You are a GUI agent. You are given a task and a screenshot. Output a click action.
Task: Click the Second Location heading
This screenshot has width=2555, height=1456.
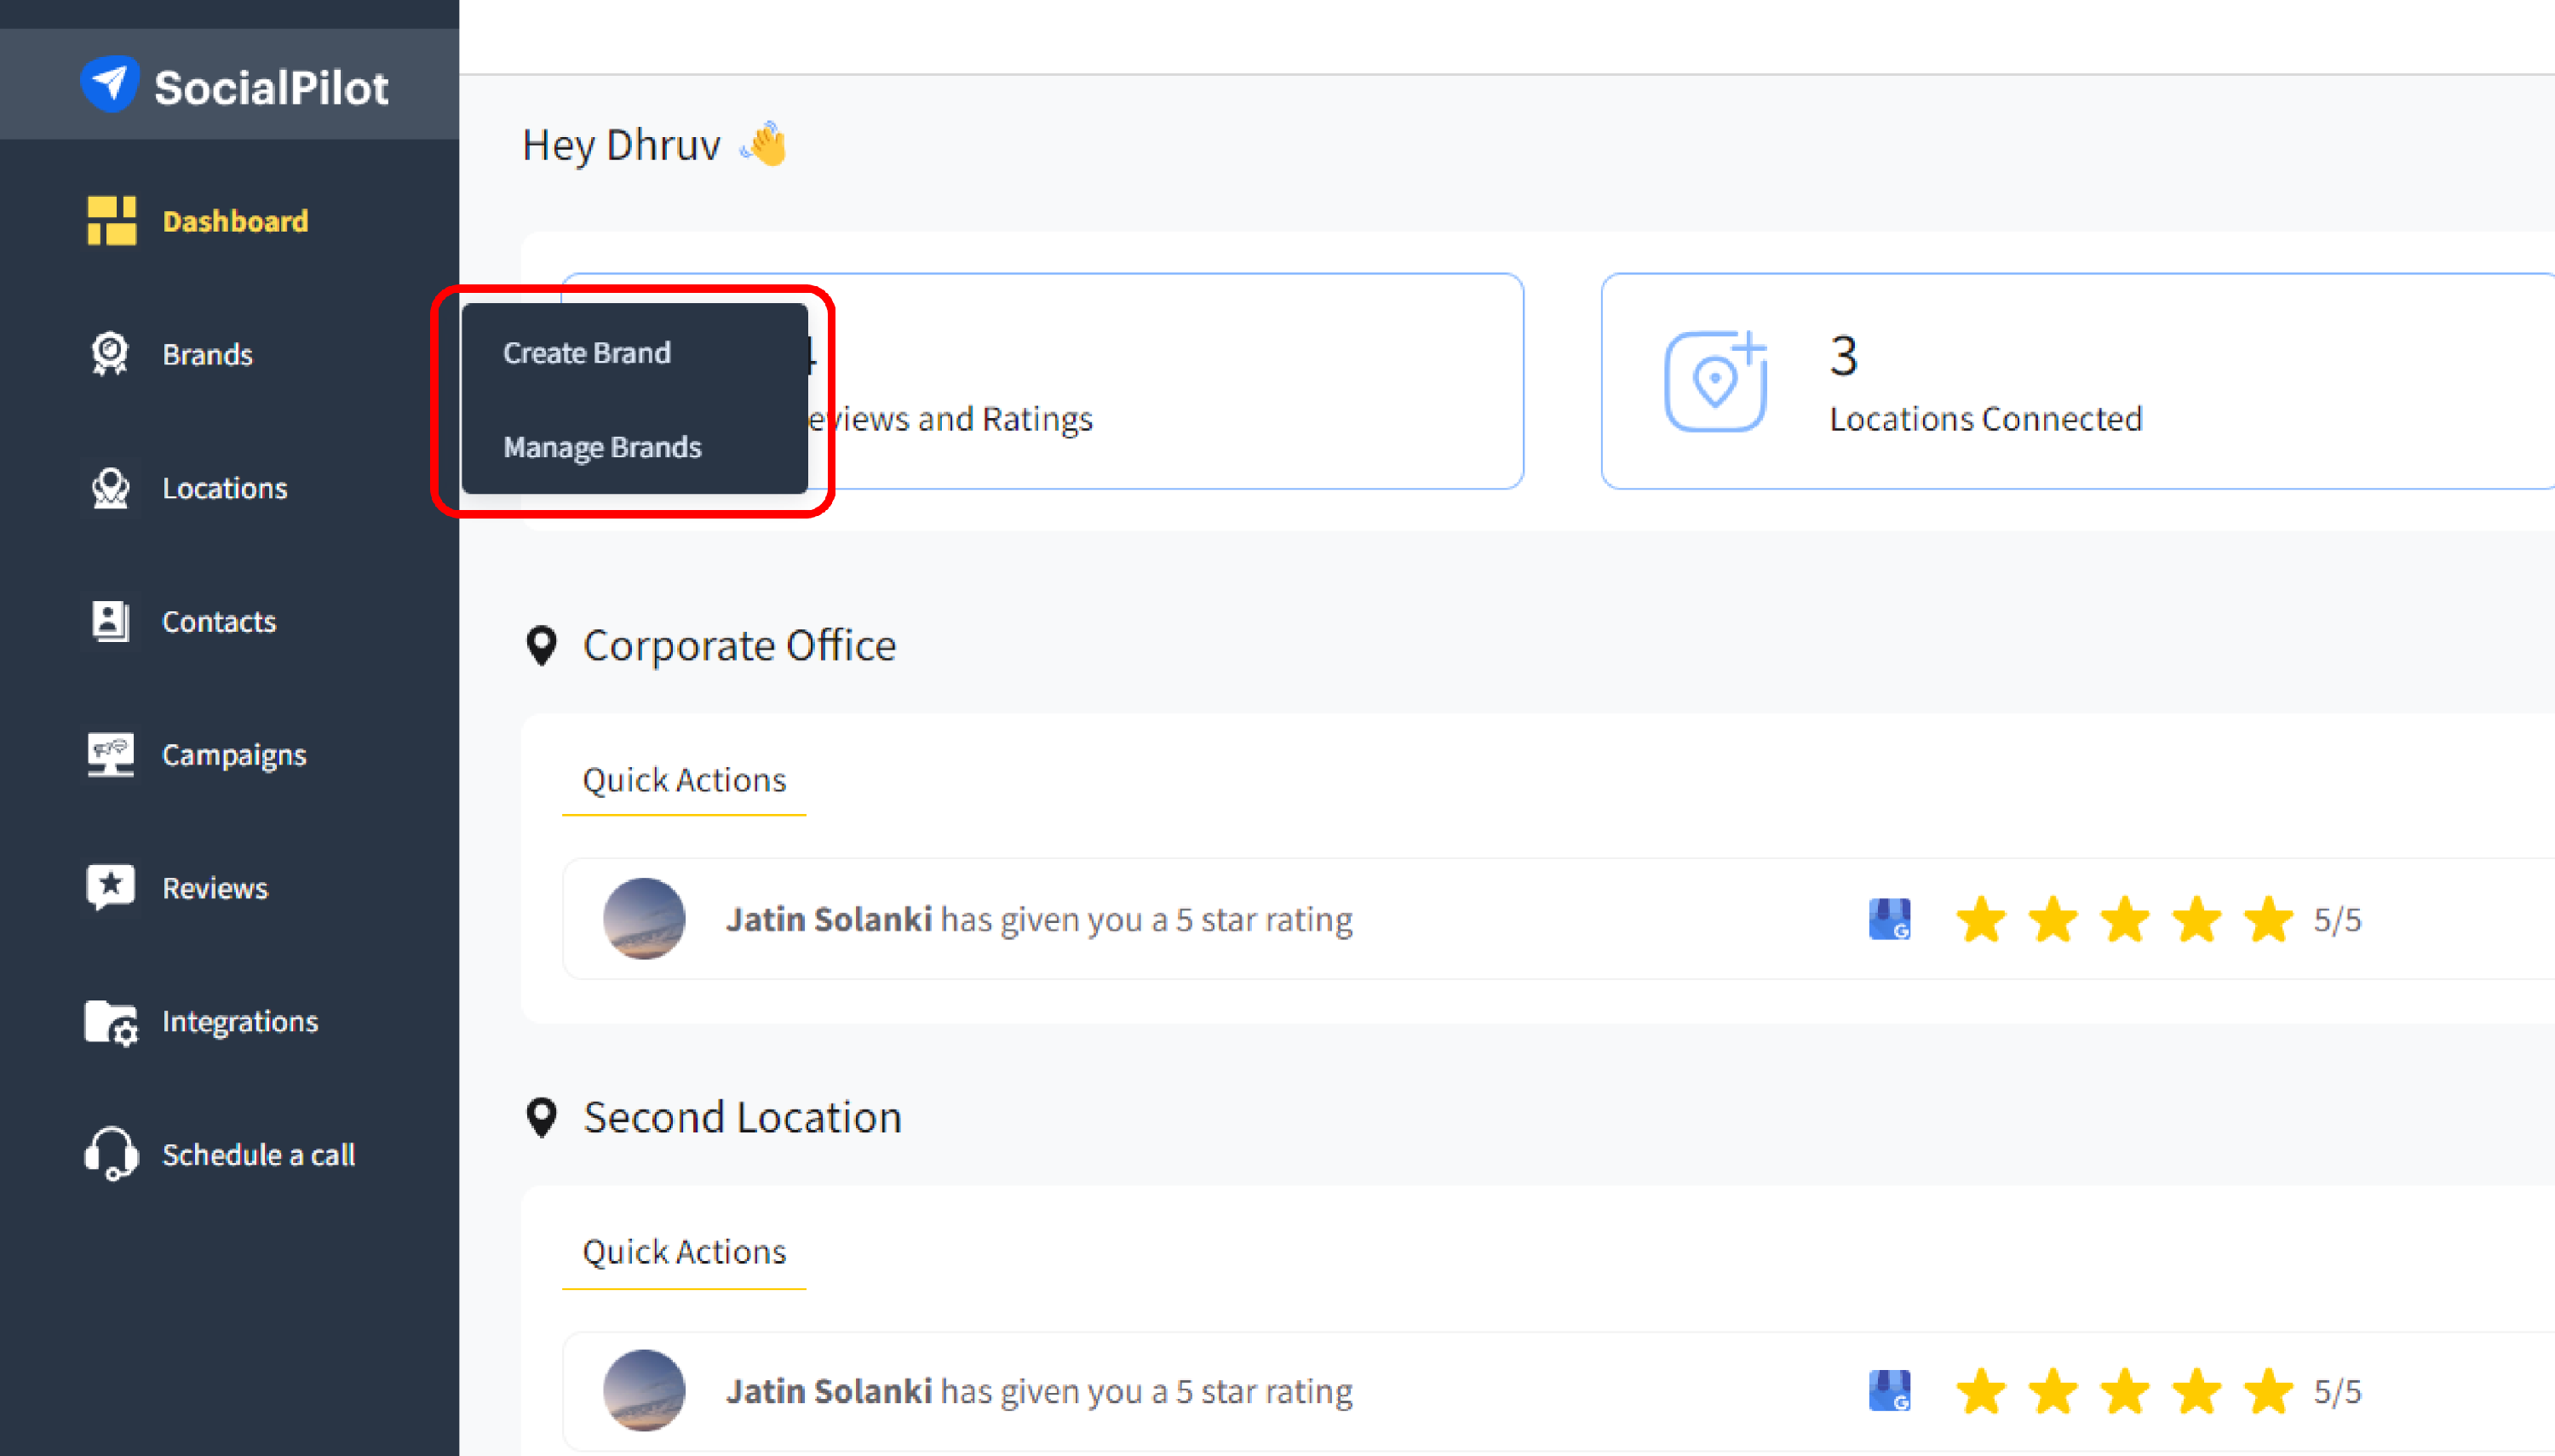tap(742, 1116)
